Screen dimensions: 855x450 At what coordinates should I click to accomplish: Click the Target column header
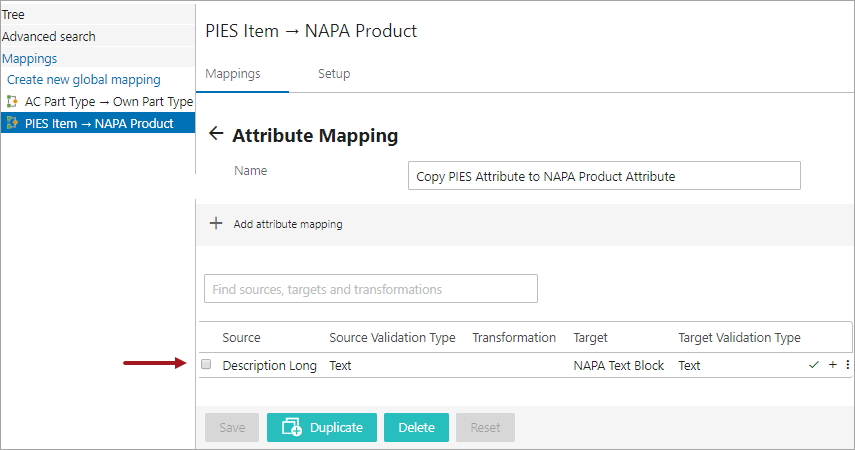[590, 338]
